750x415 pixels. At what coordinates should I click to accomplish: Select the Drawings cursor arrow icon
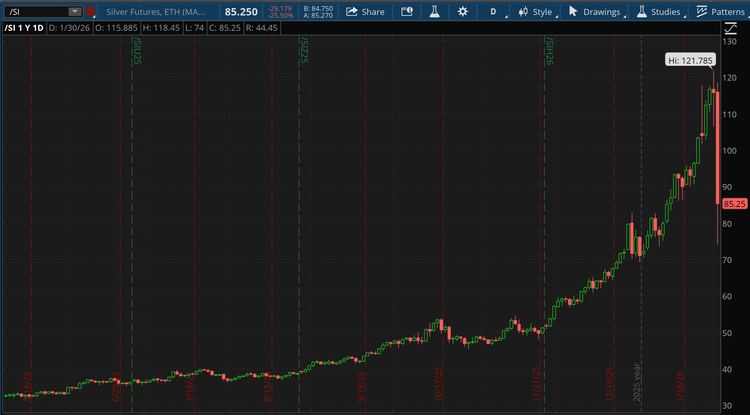tap(573, 12)
